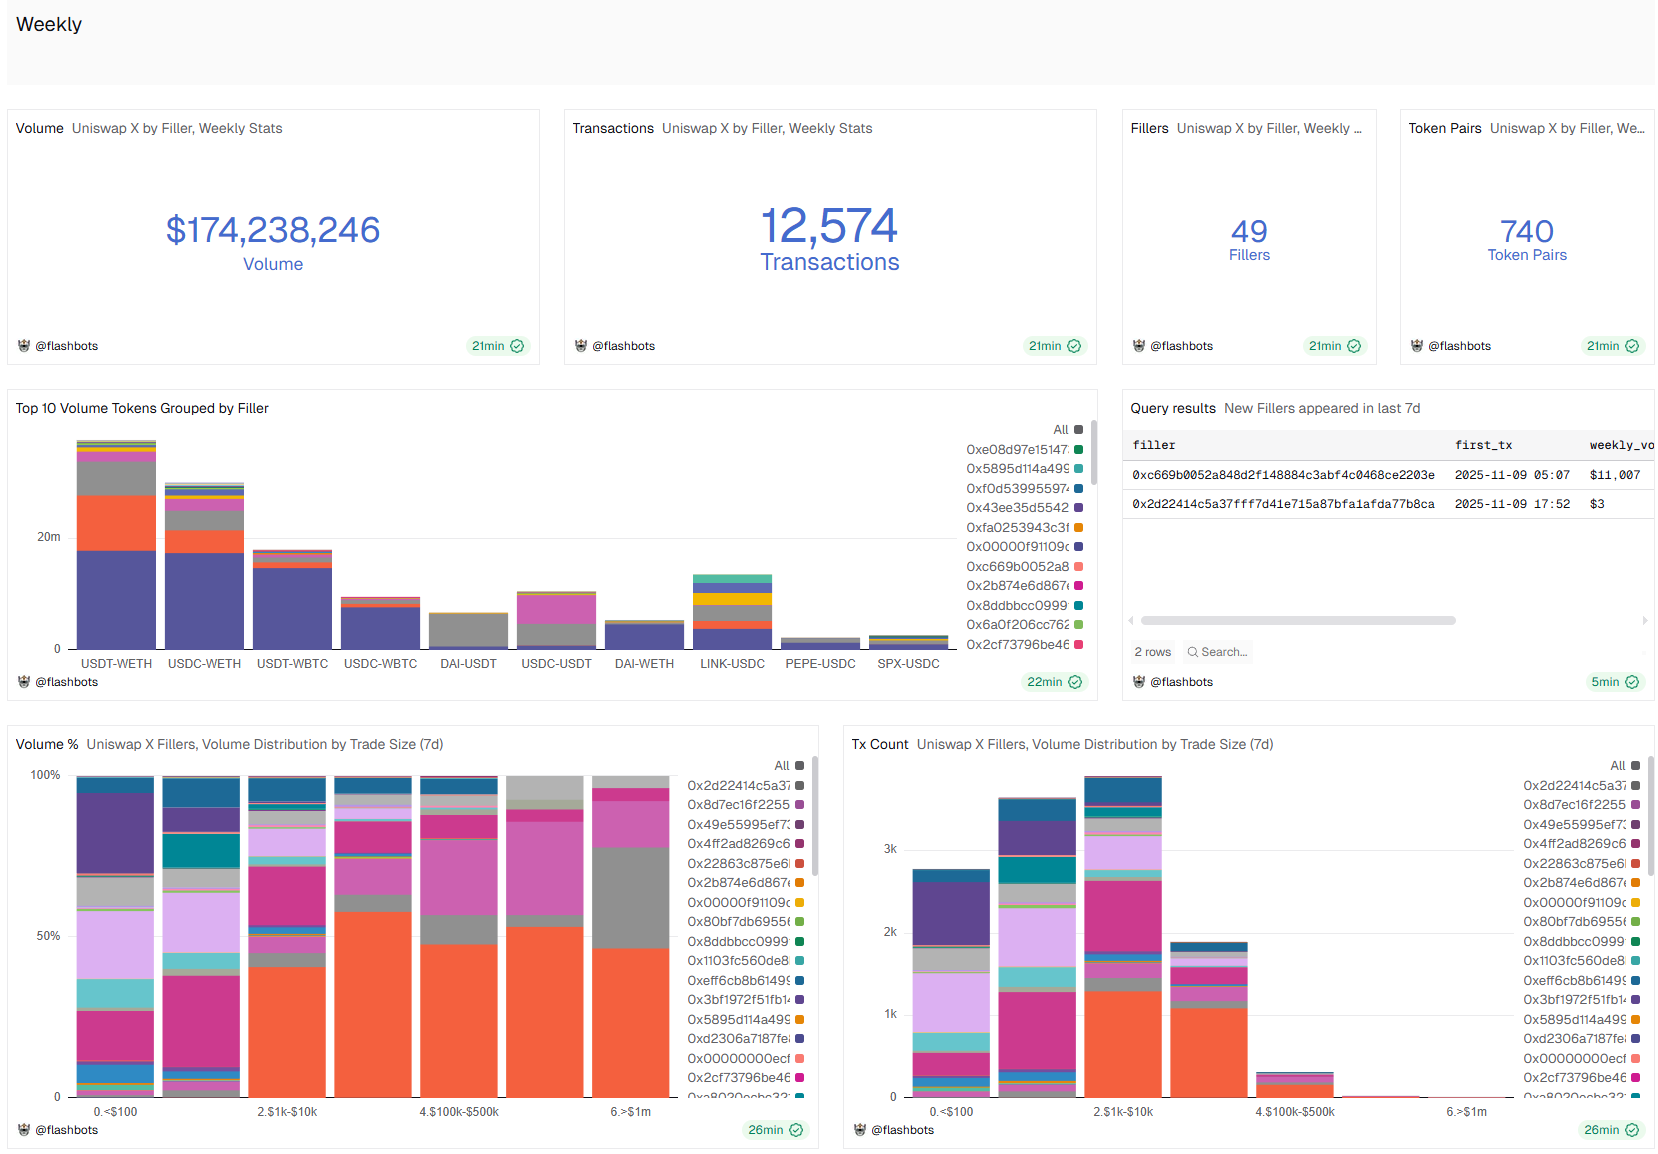Image resolution: width=1658 pixels, height=1154 pixels.
Task: Click horizontal scrollbar in Query results table
Action: tap(1297, 621)
